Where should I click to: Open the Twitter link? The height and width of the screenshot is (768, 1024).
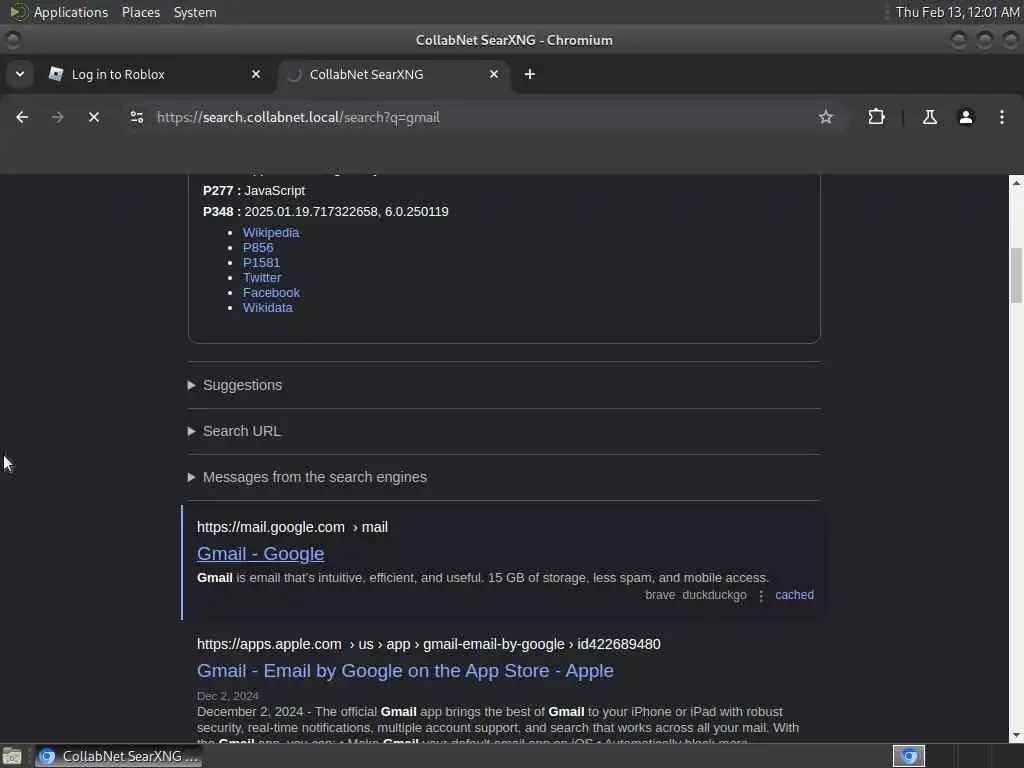click(262, 278)
